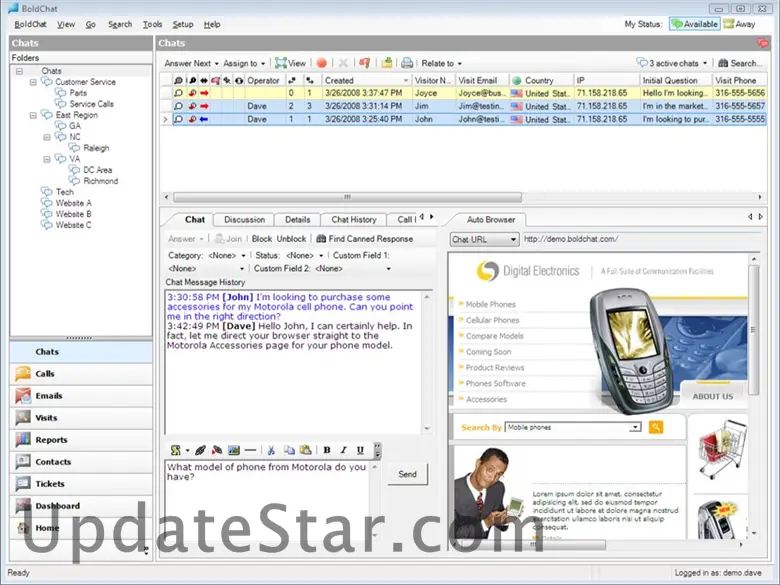Click the red flag toolbar icon
This screenshot has width=780, height=585.
tap(365, 63)
